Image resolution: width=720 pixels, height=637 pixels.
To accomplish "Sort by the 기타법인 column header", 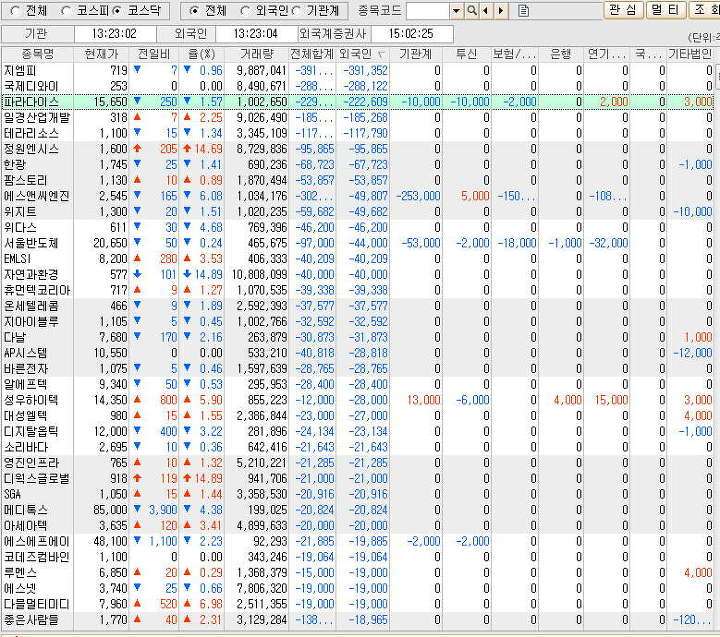I will tap(690, 54).
